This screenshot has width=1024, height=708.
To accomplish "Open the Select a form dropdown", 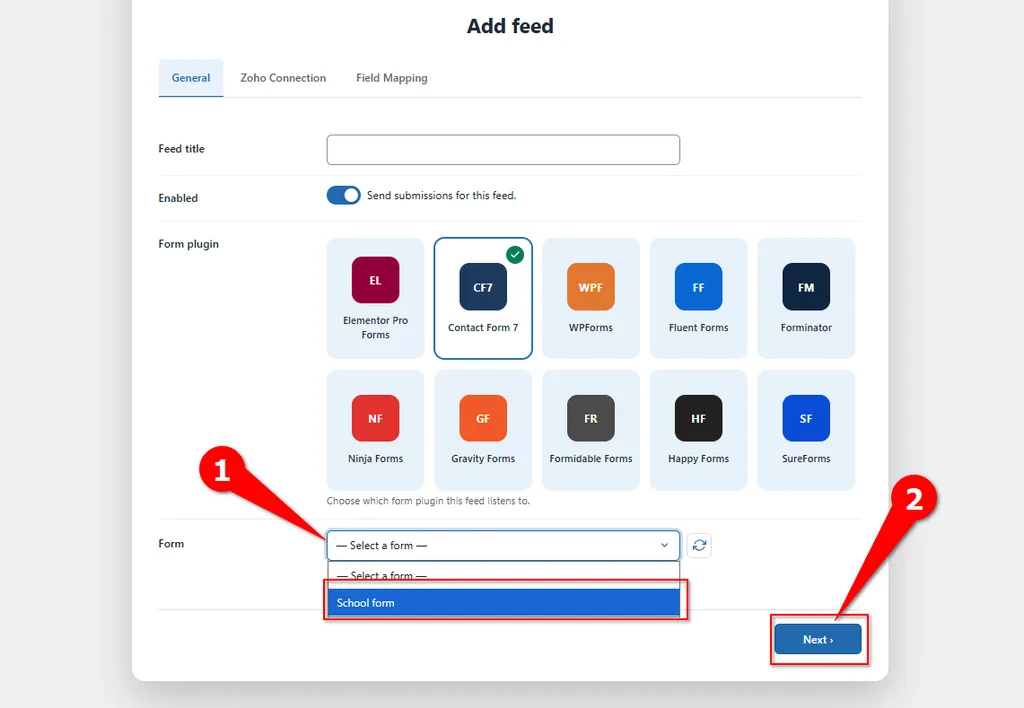I will click(x=503, y=545).
